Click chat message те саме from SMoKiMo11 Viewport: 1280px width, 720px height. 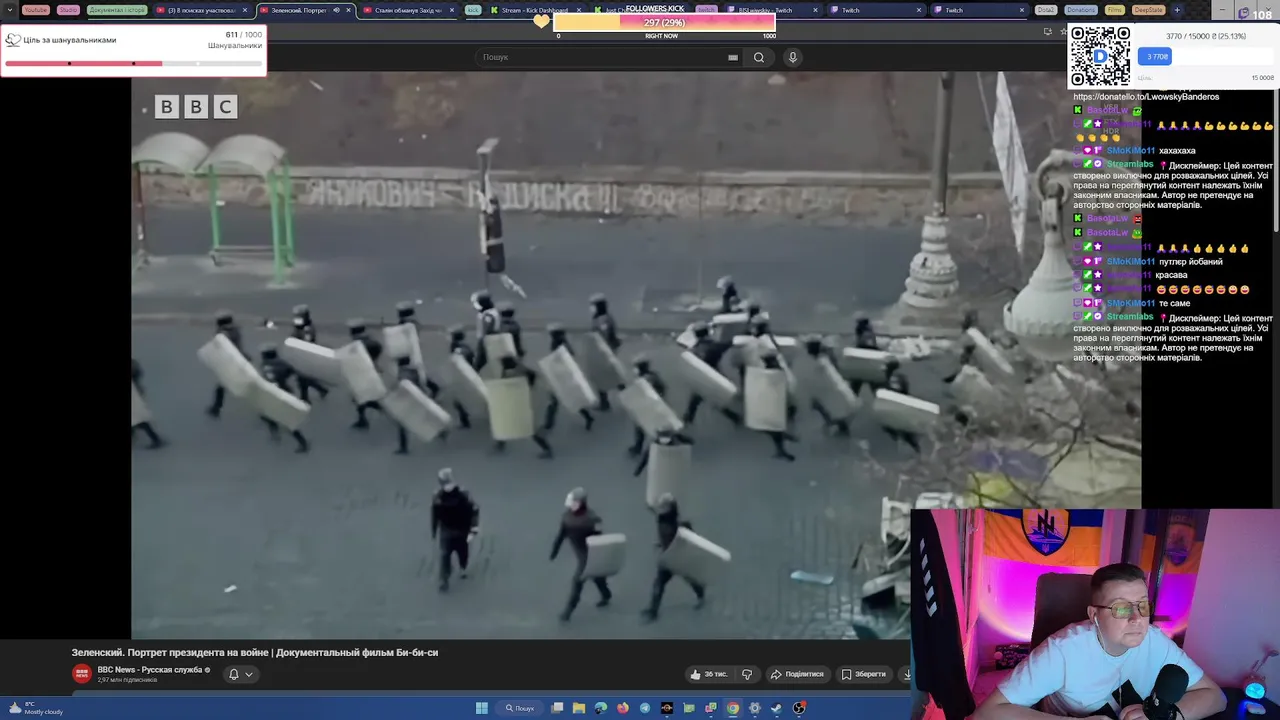[1174, 303]
